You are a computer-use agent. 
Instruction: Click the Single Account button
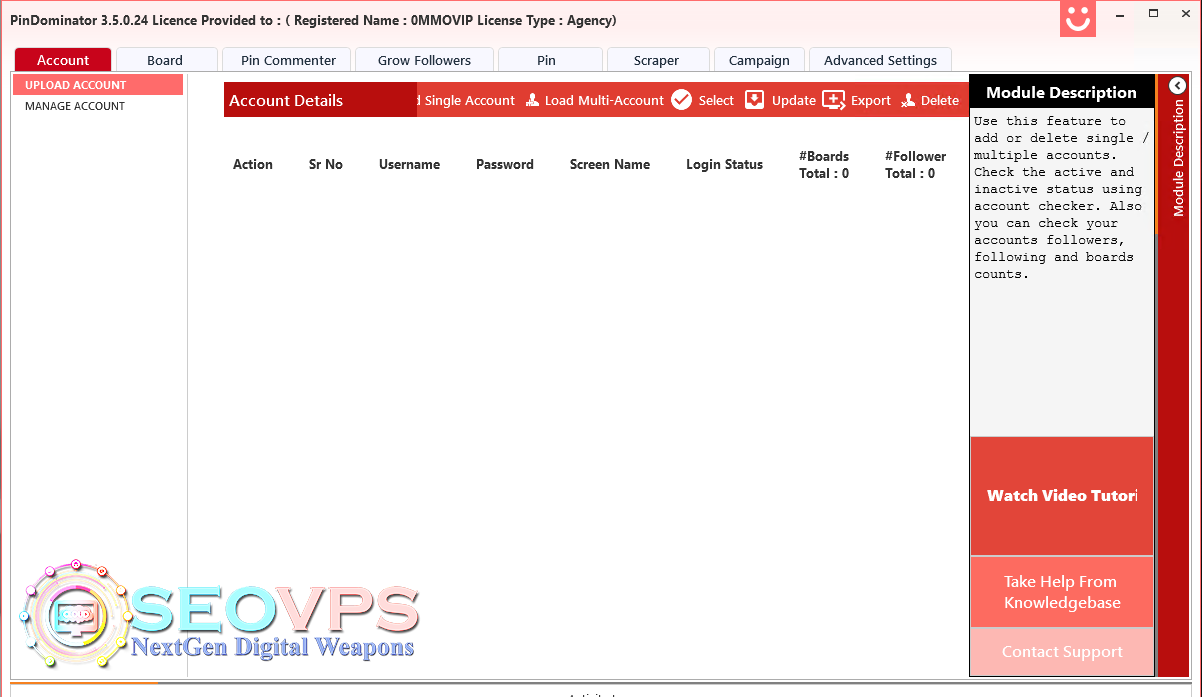coord(467,100)
